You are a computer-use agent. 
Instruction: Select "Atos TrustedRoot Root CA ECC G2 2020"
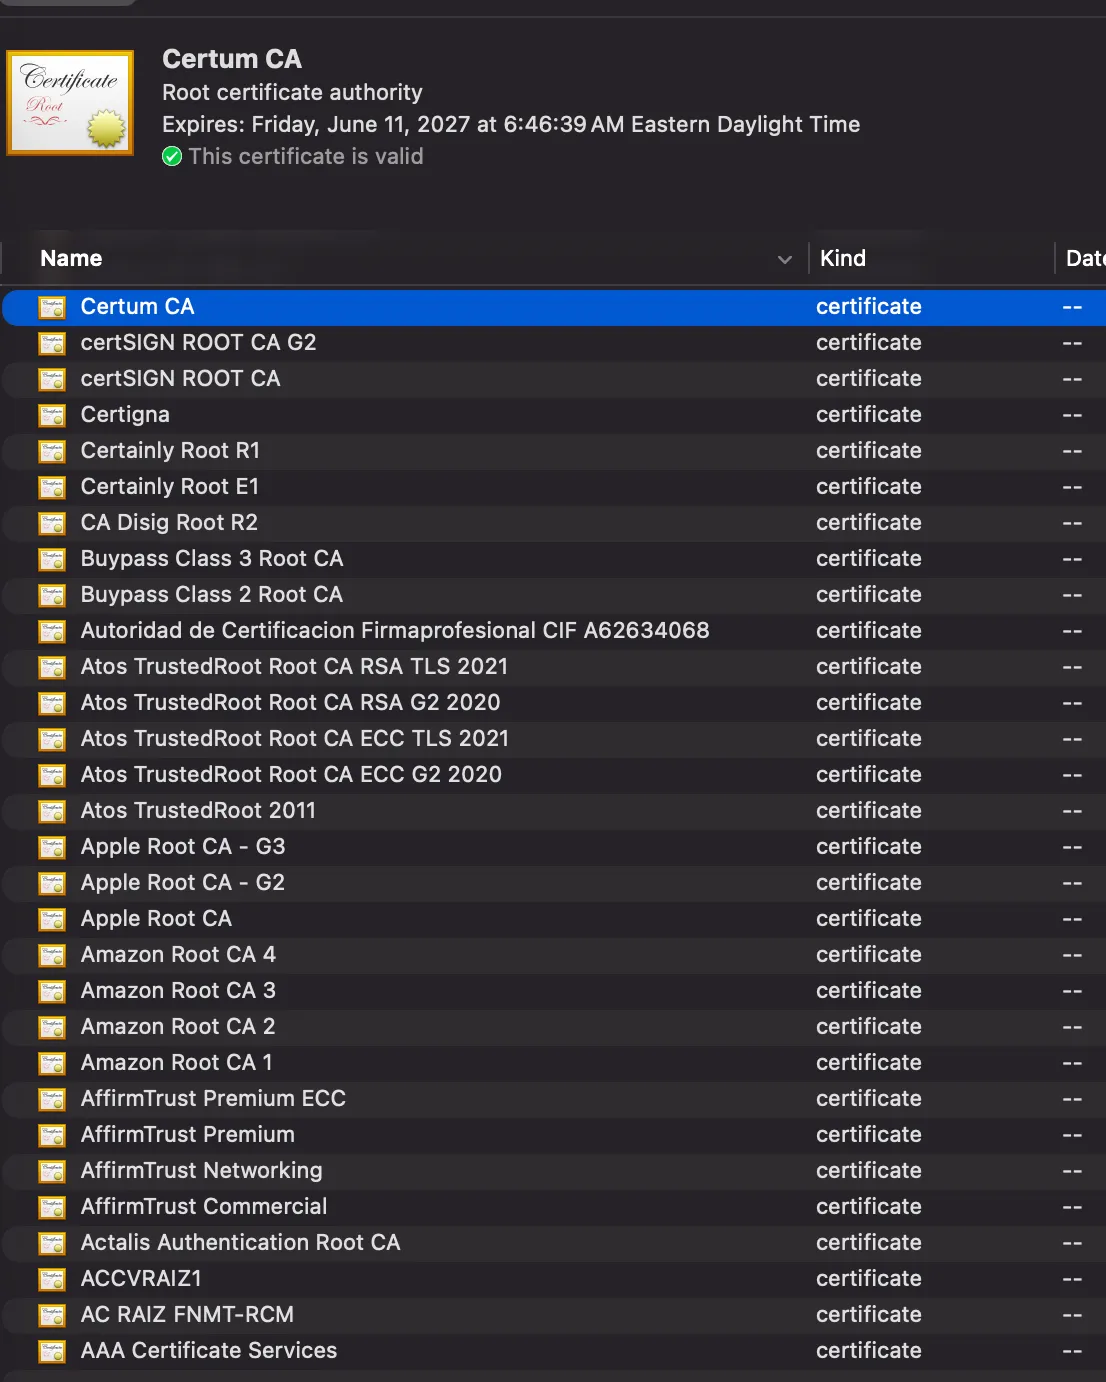(x=291, y=774)
